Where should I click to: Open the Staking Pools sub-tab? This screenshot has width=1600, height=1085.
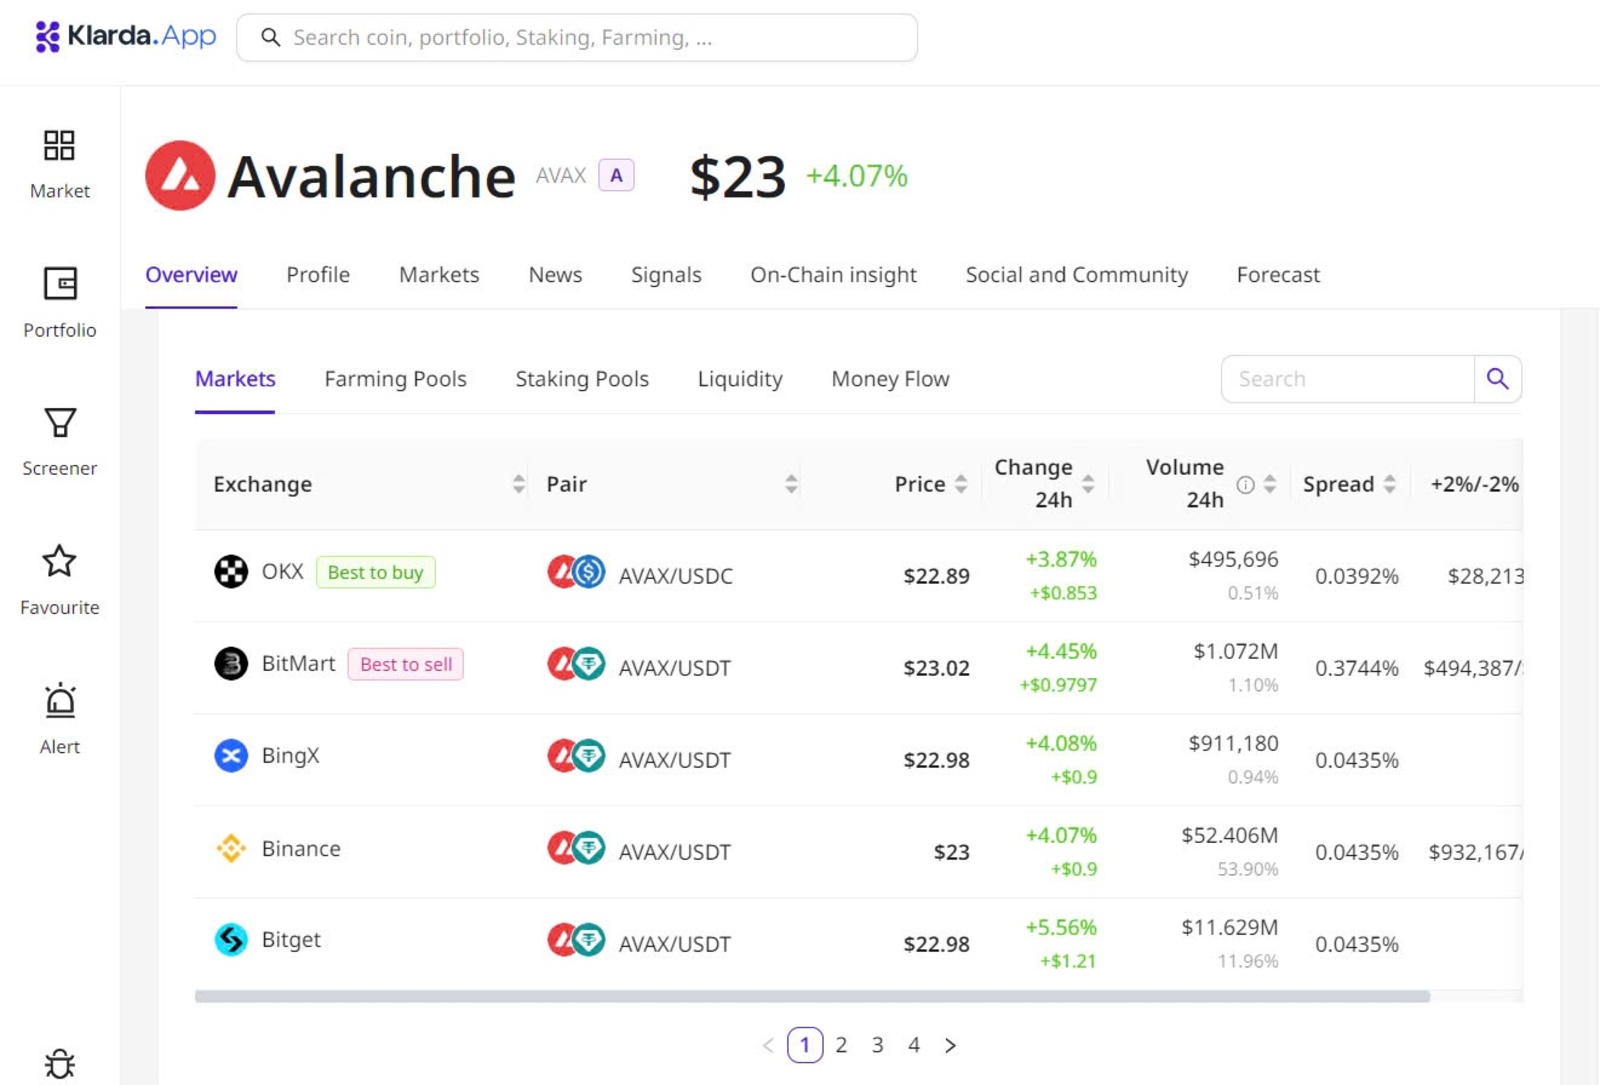point(582,379)
